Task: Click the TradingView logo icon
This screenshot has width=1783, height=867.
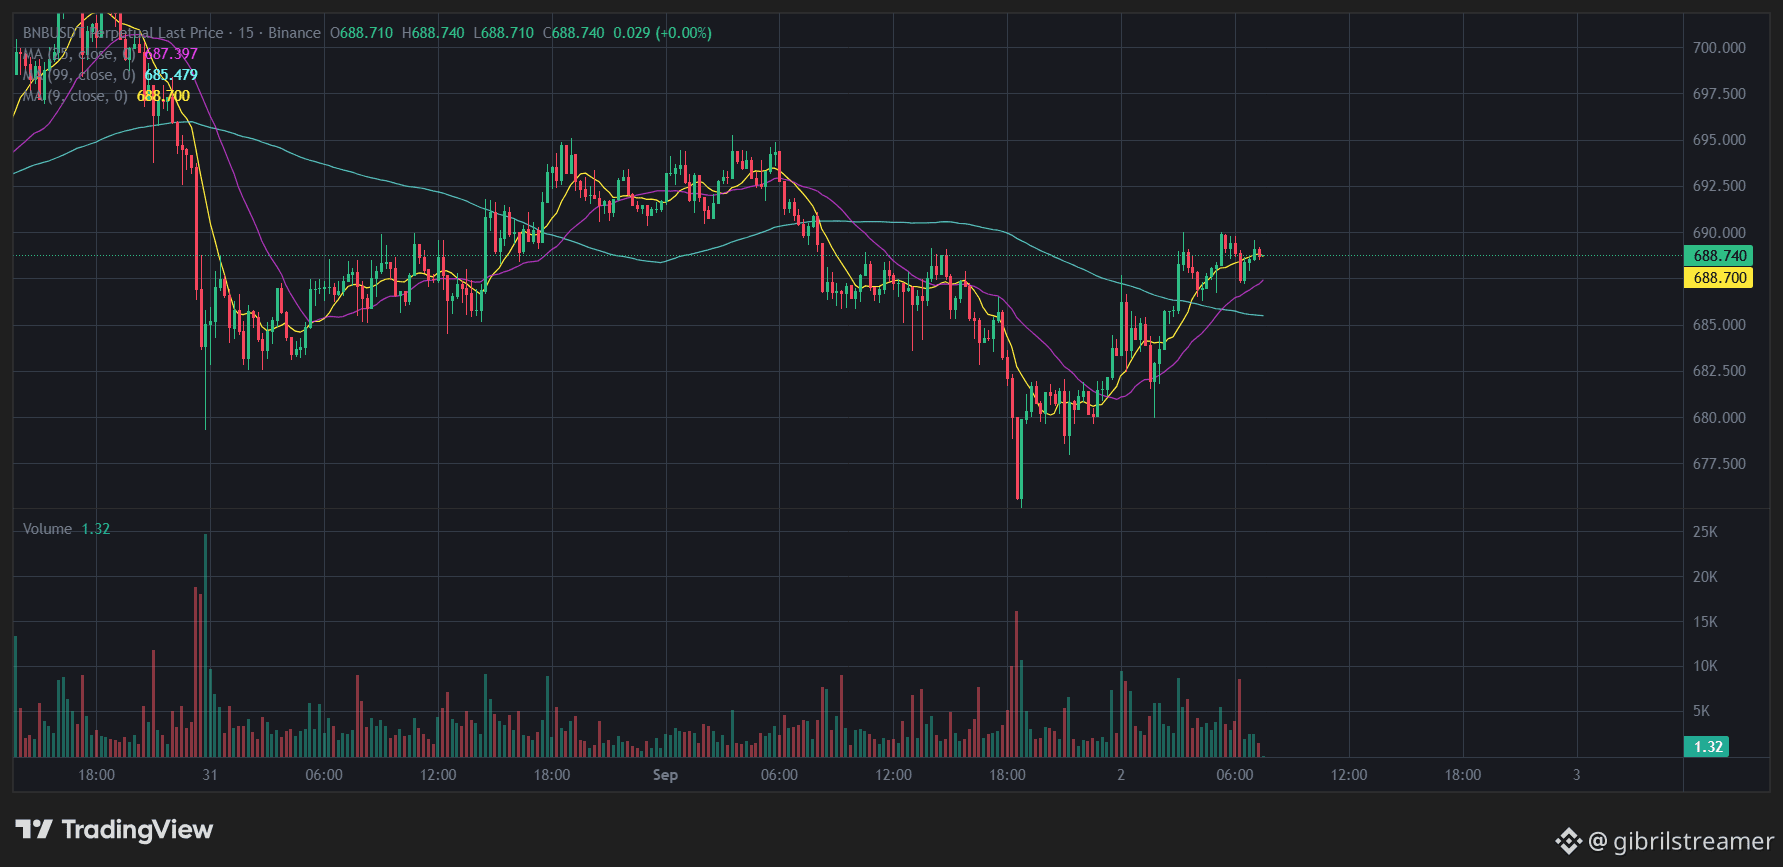Action: [x=34, y=829]
